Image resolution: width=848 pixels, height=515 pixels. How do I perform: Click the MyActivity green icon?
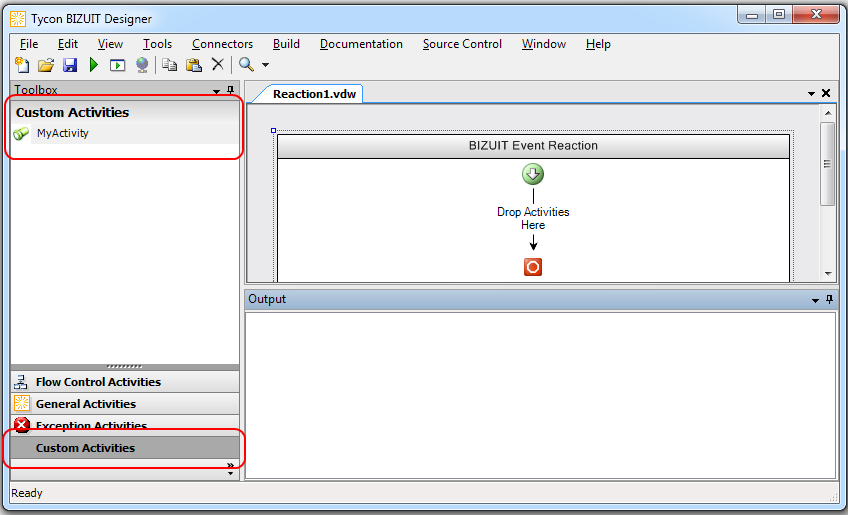pos(21,133)
